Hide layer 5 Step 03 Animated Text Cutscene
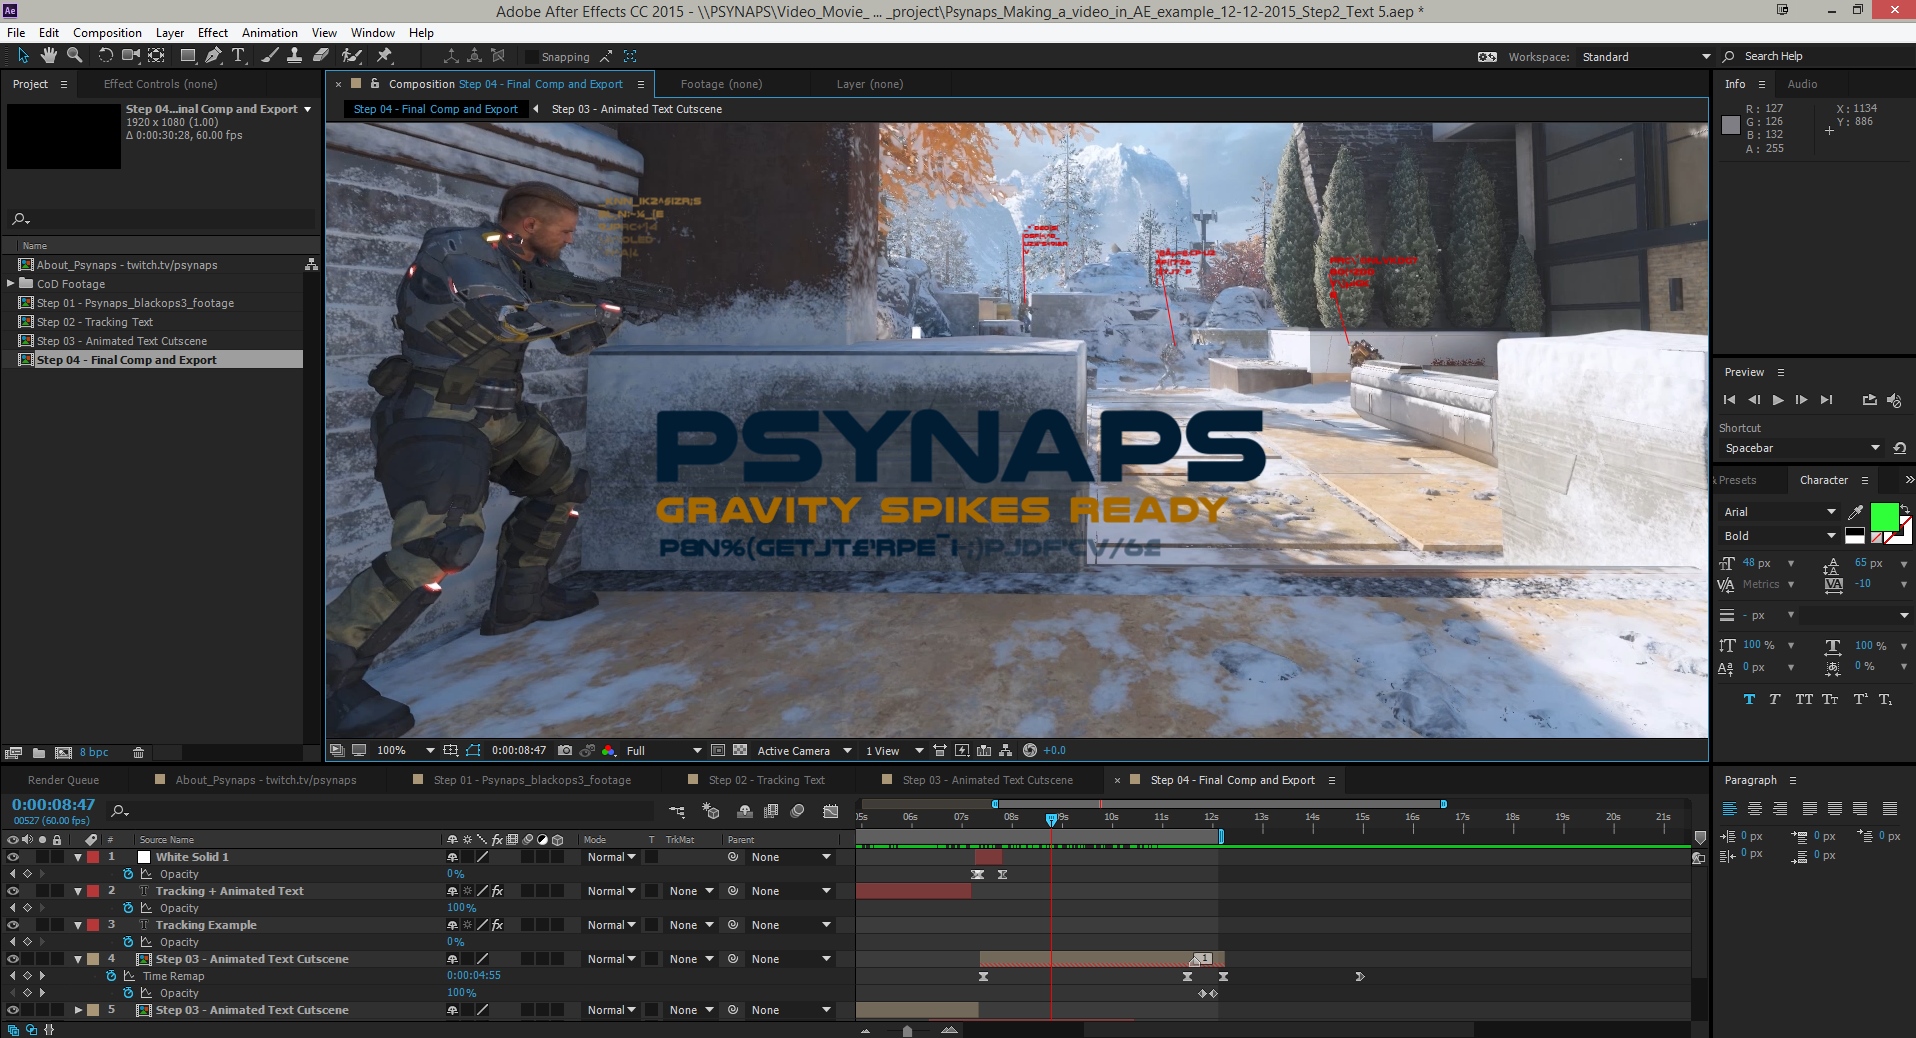Image resolution: width=1916 pixels, height=1038 pixels. coord(13,1010)
